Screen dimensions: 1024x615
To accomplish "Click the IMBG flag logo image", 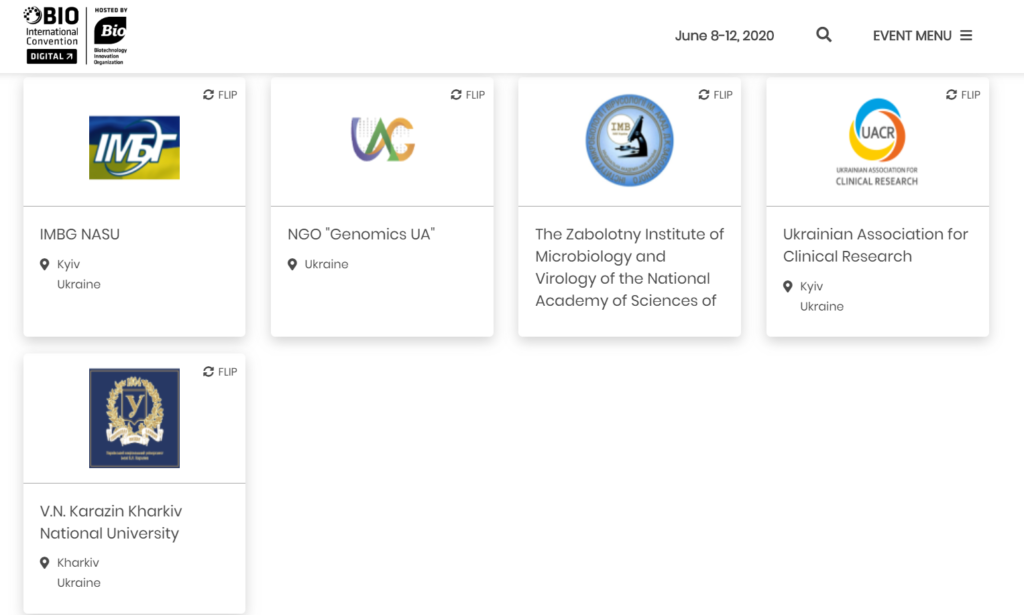I will [135, 148].
